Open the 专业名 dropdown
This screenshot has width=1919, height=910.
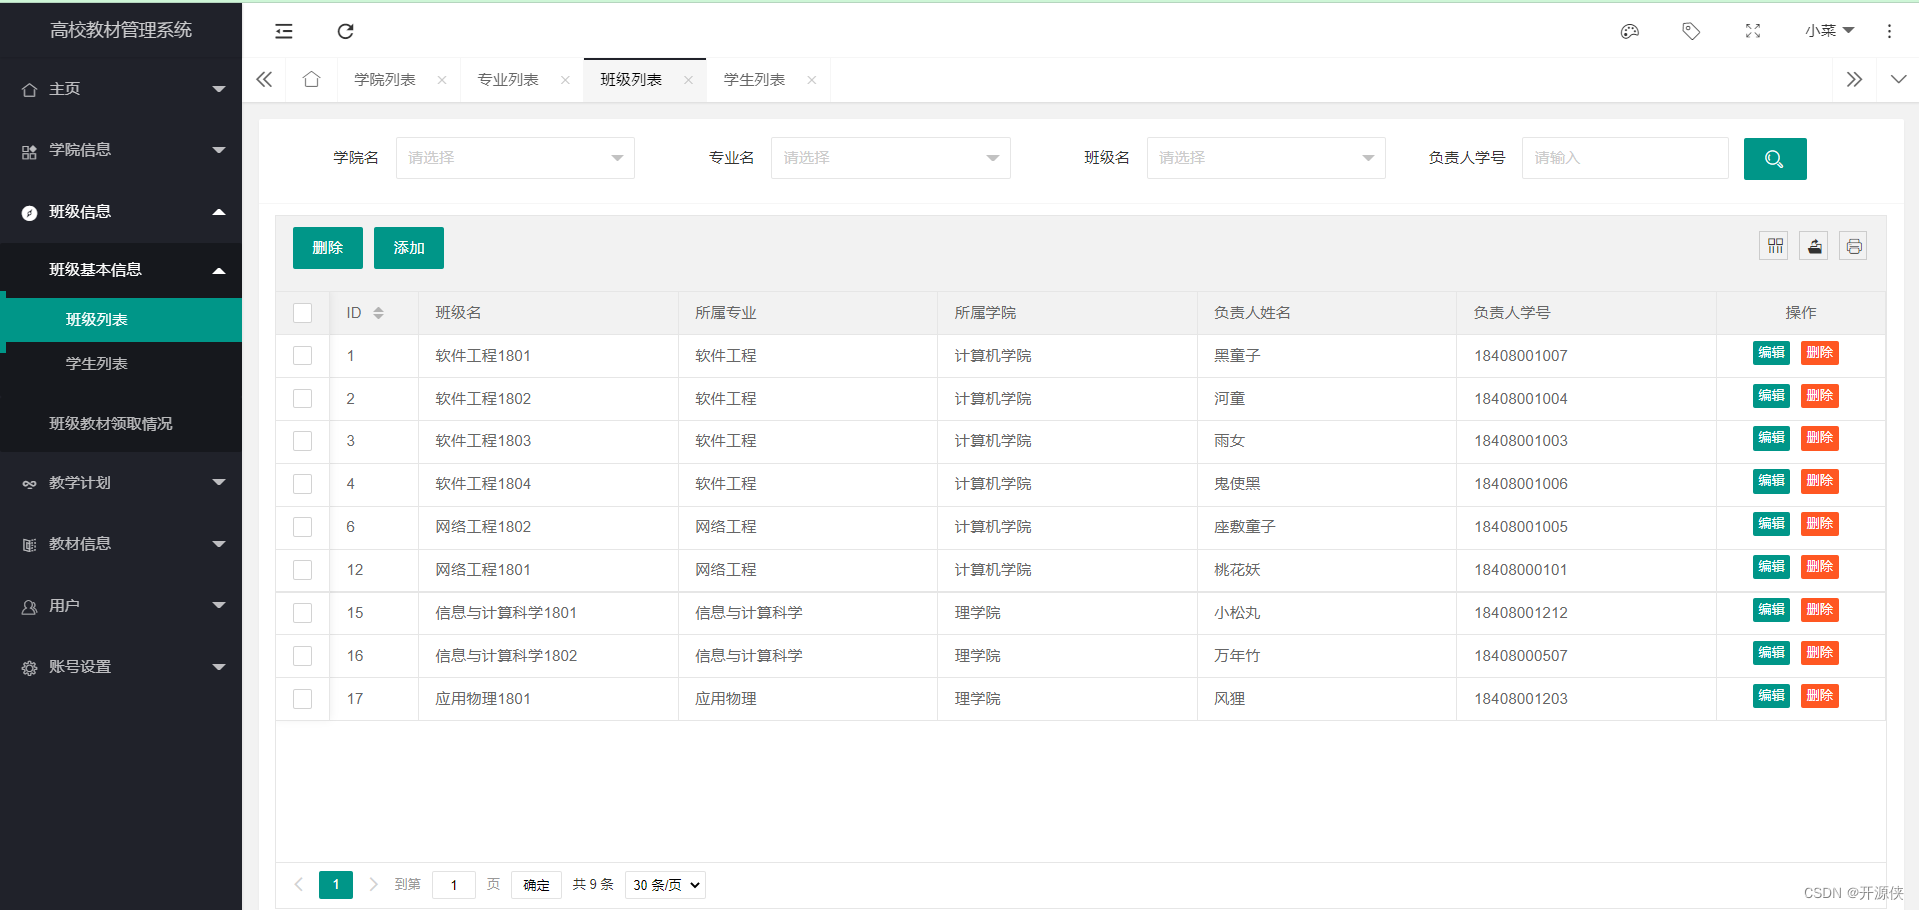tap(890, 158)
